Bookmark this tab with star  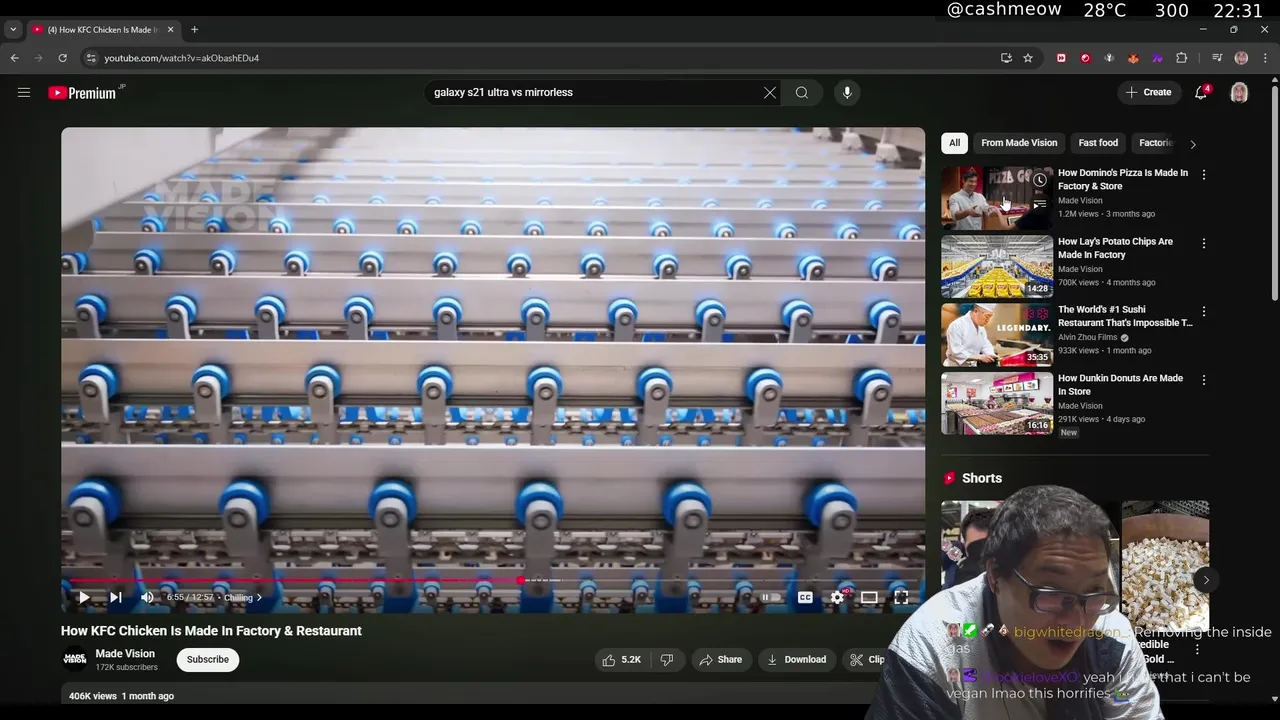1028,58
